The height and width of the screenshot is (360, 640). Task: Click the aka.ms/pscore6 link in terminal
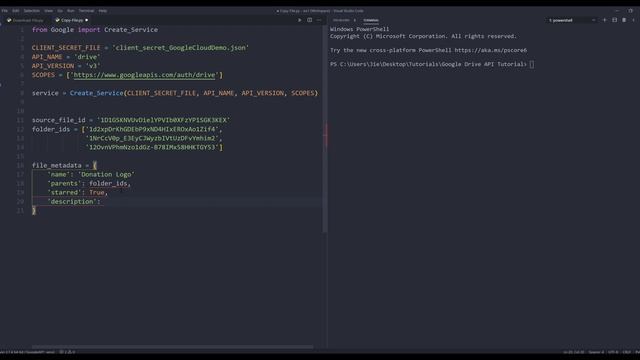[x=491, y=50]
